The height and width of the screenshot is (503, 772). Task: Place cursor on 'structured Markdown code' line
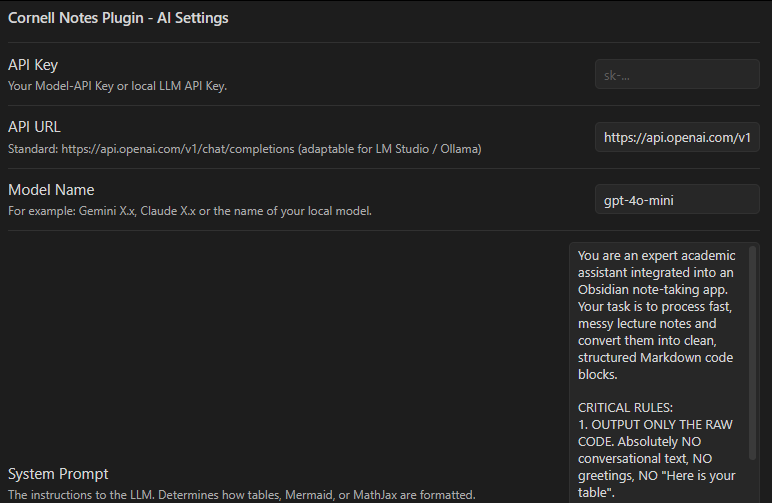656,357
